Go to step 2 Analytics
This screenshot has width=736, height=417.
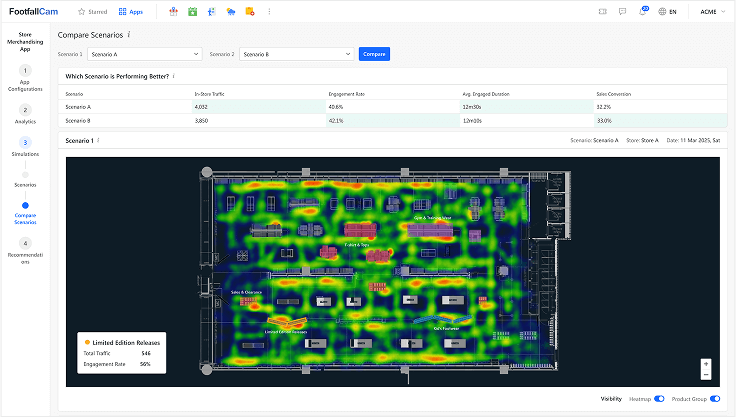coord(25,115)
